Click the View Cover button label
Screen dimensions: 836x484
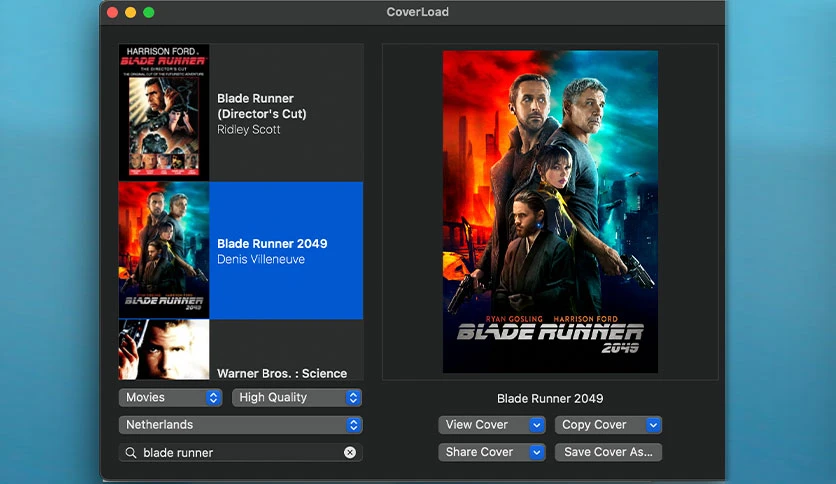click(x=477, y=425)
